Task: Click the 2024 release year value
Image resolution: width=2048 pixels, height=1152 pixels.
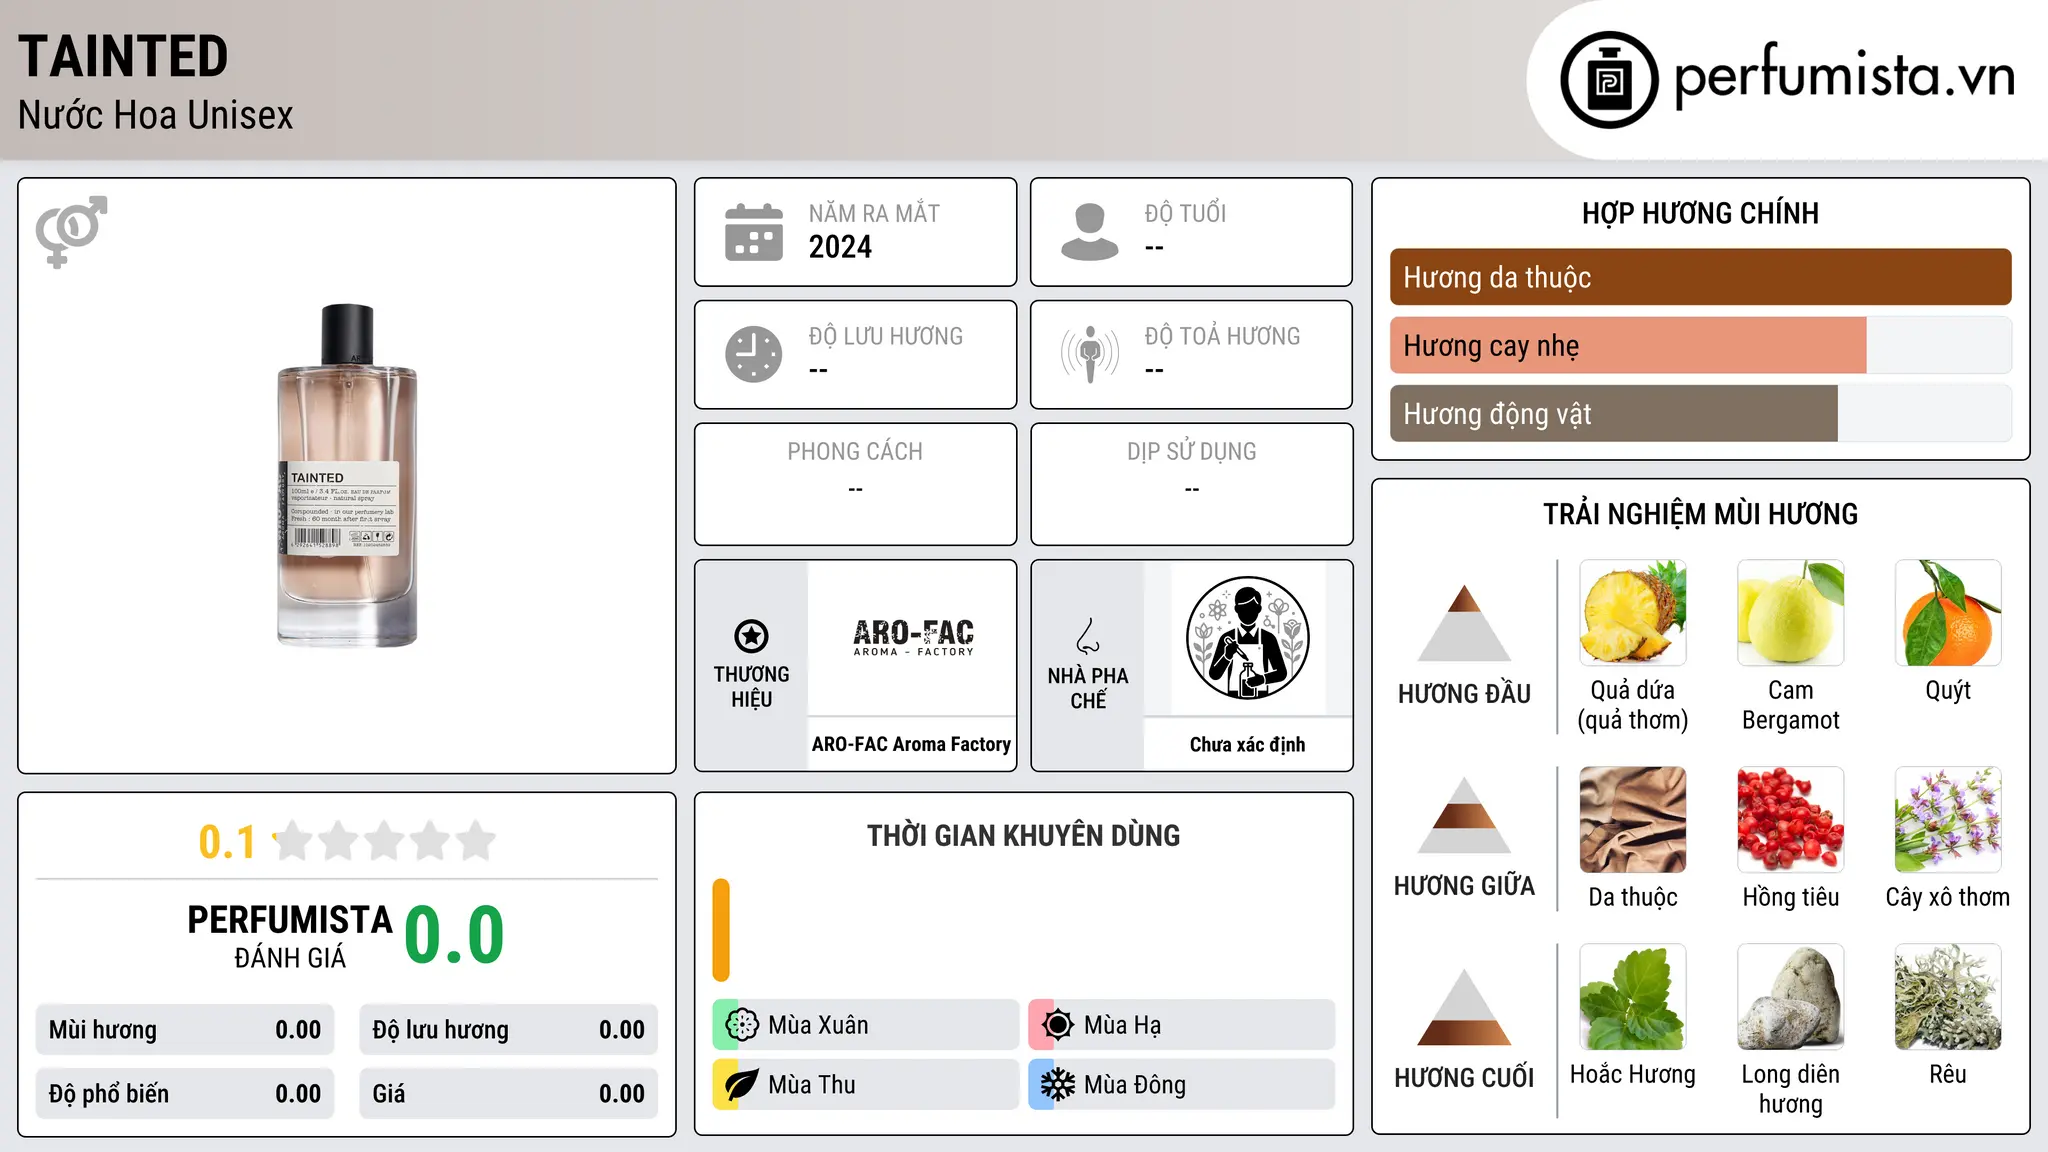Action: pos(840,247)
